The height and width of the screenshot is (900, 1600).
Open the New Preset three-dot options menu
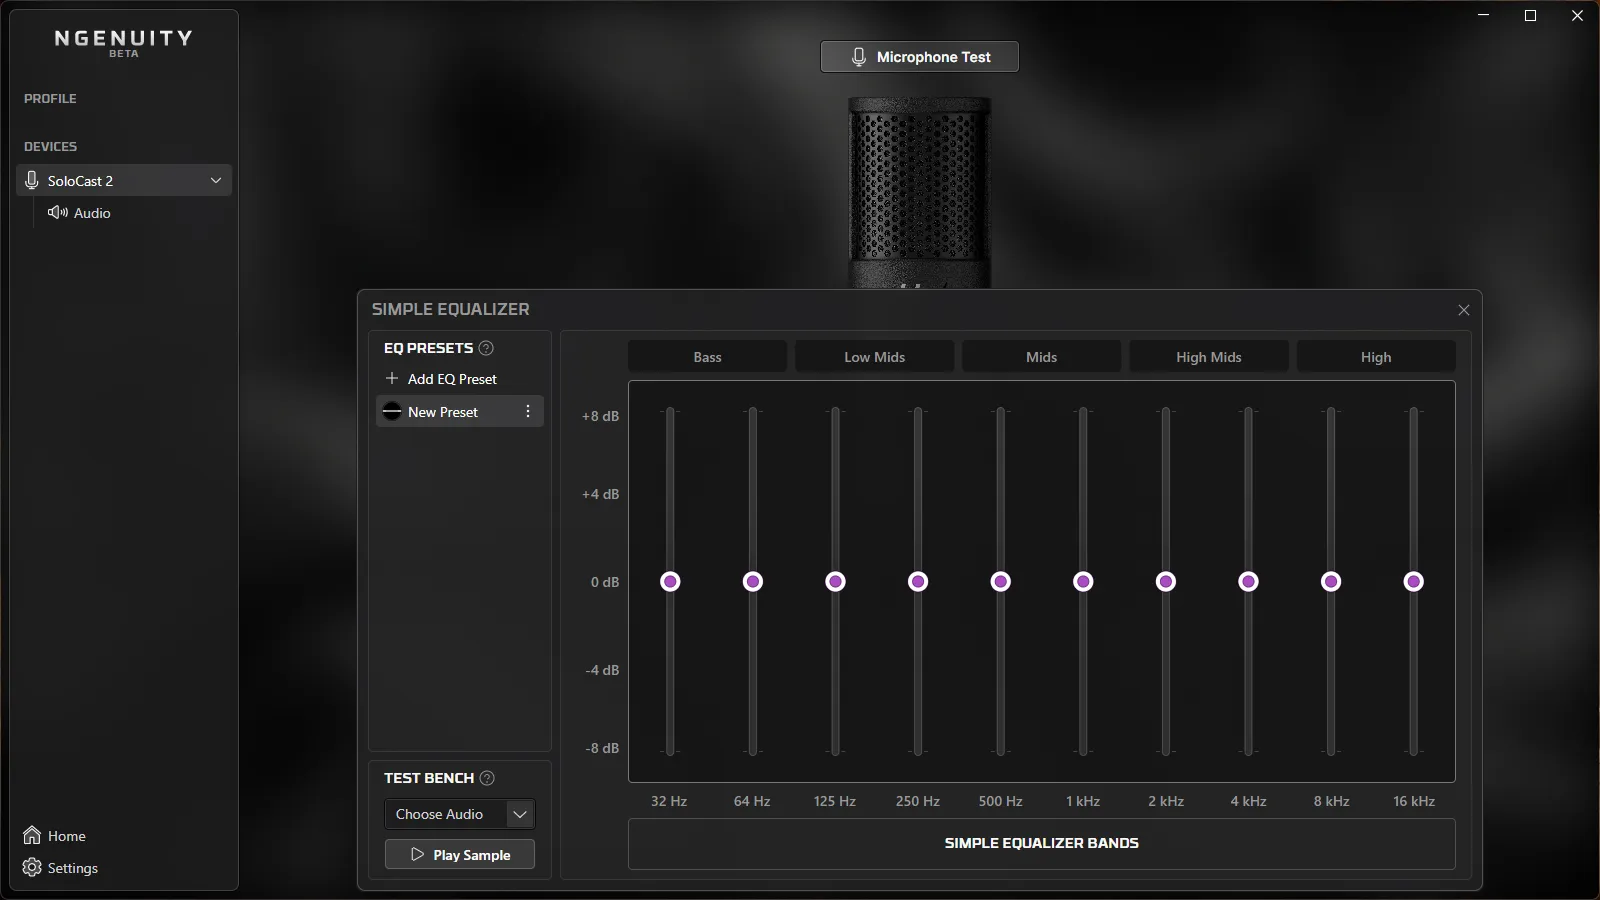528,412
